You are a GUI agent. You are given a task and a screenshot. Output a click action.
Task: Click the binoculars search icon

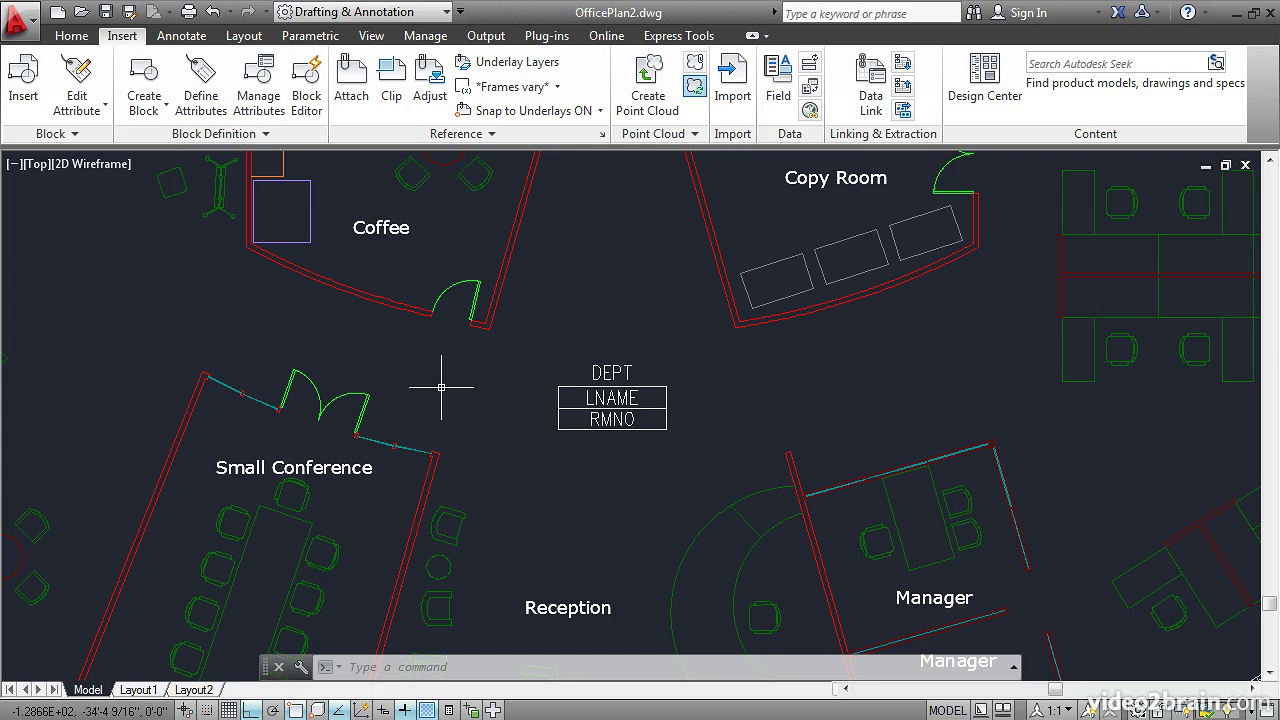[975, 12]
